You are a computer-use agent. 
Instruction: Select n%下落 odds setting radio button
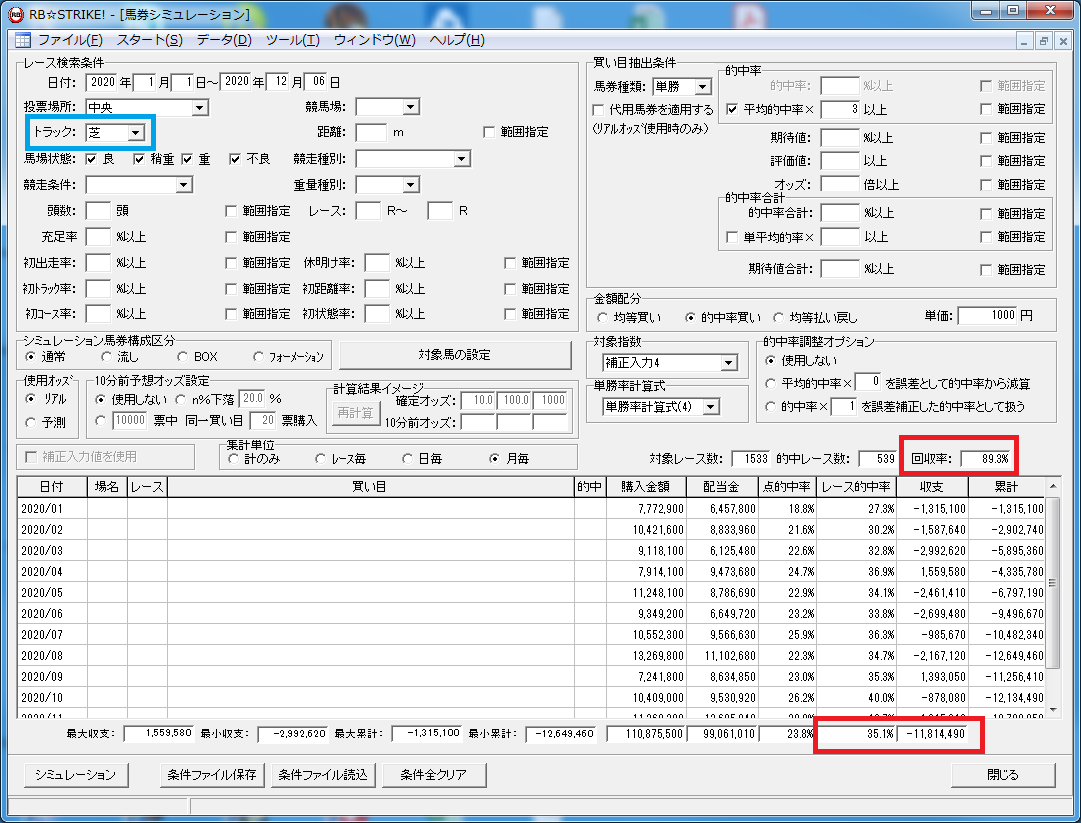(x=181, y=399)
